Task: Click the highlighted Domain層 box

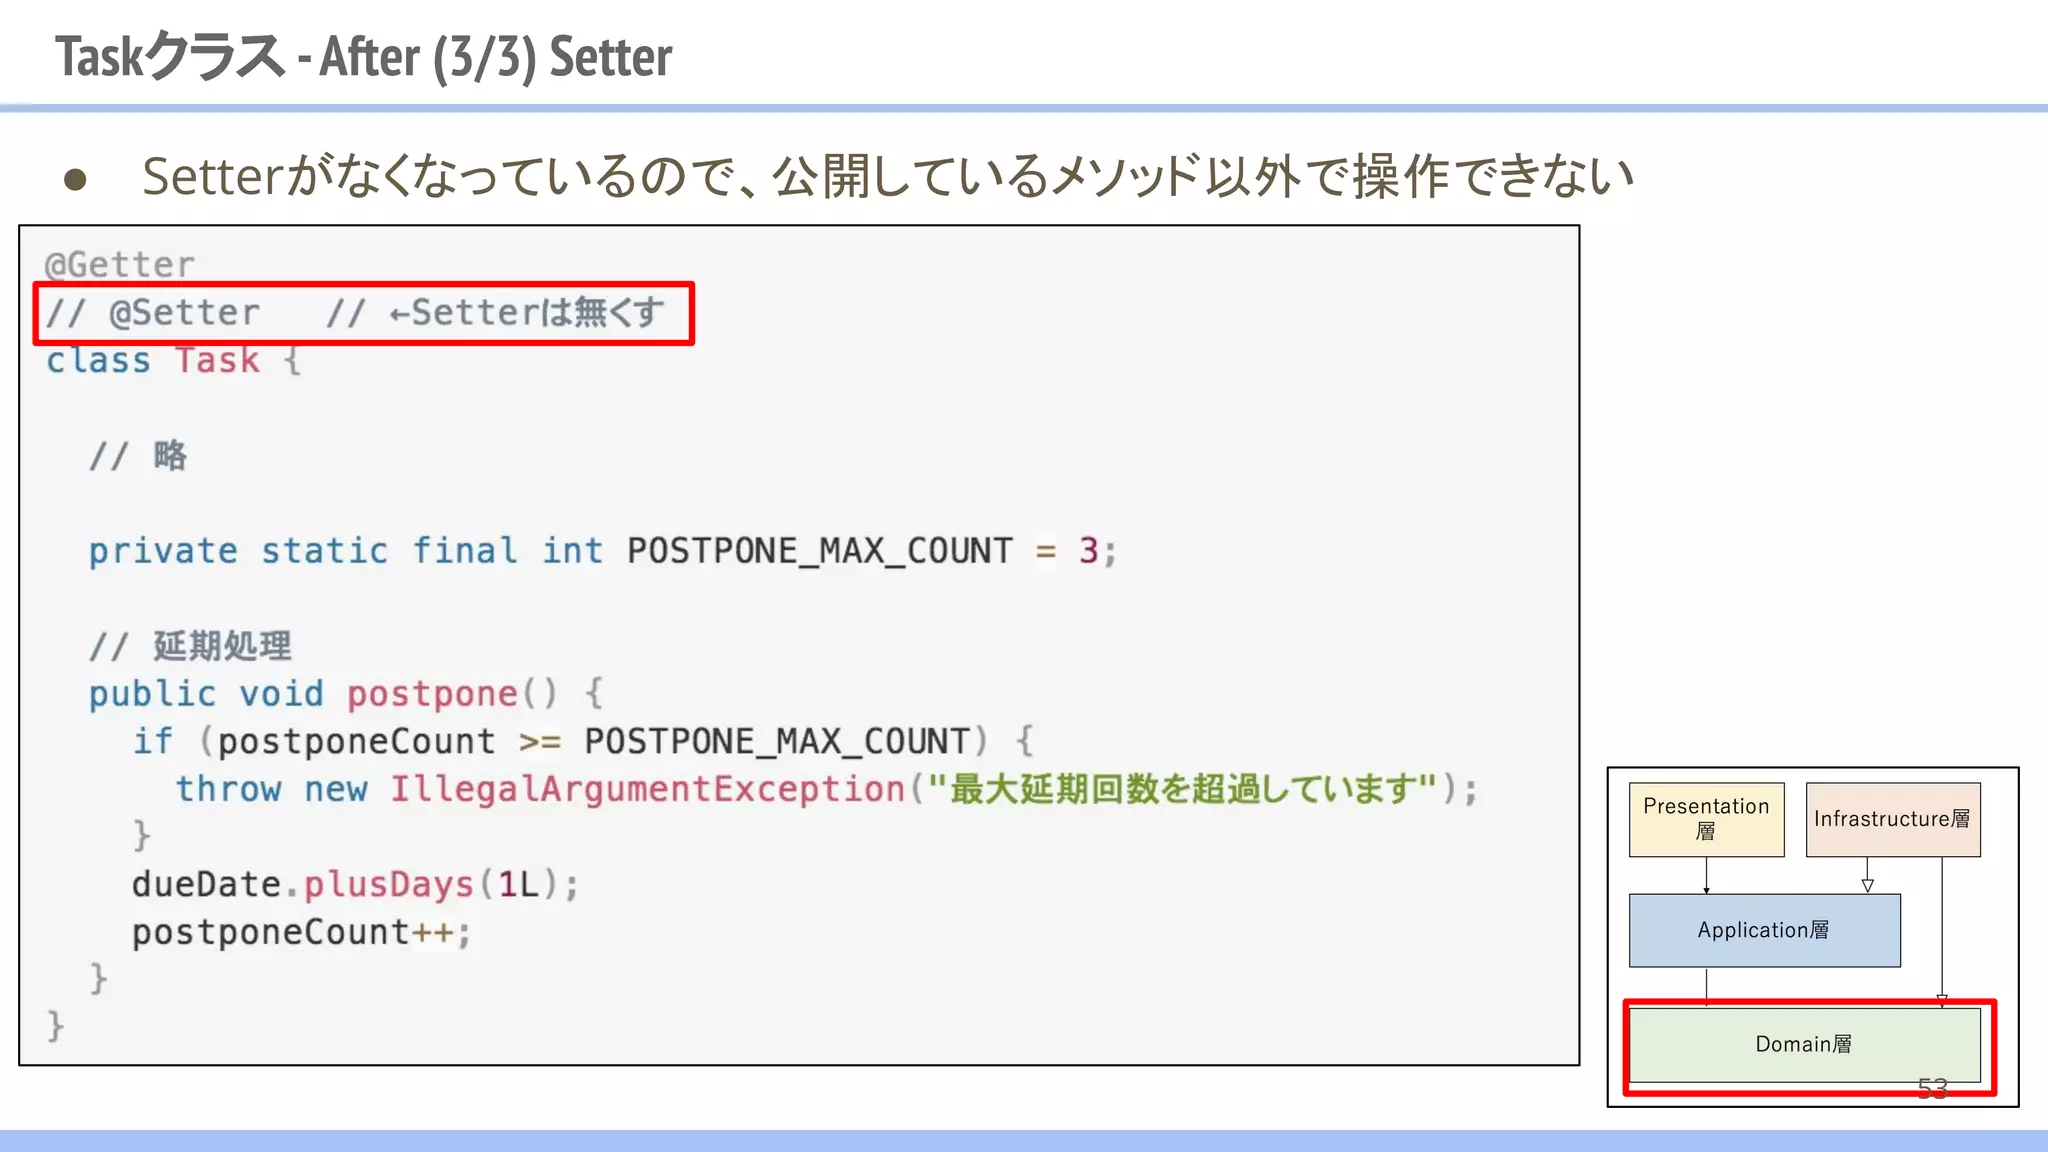Action: (x=1804, y=1044)
